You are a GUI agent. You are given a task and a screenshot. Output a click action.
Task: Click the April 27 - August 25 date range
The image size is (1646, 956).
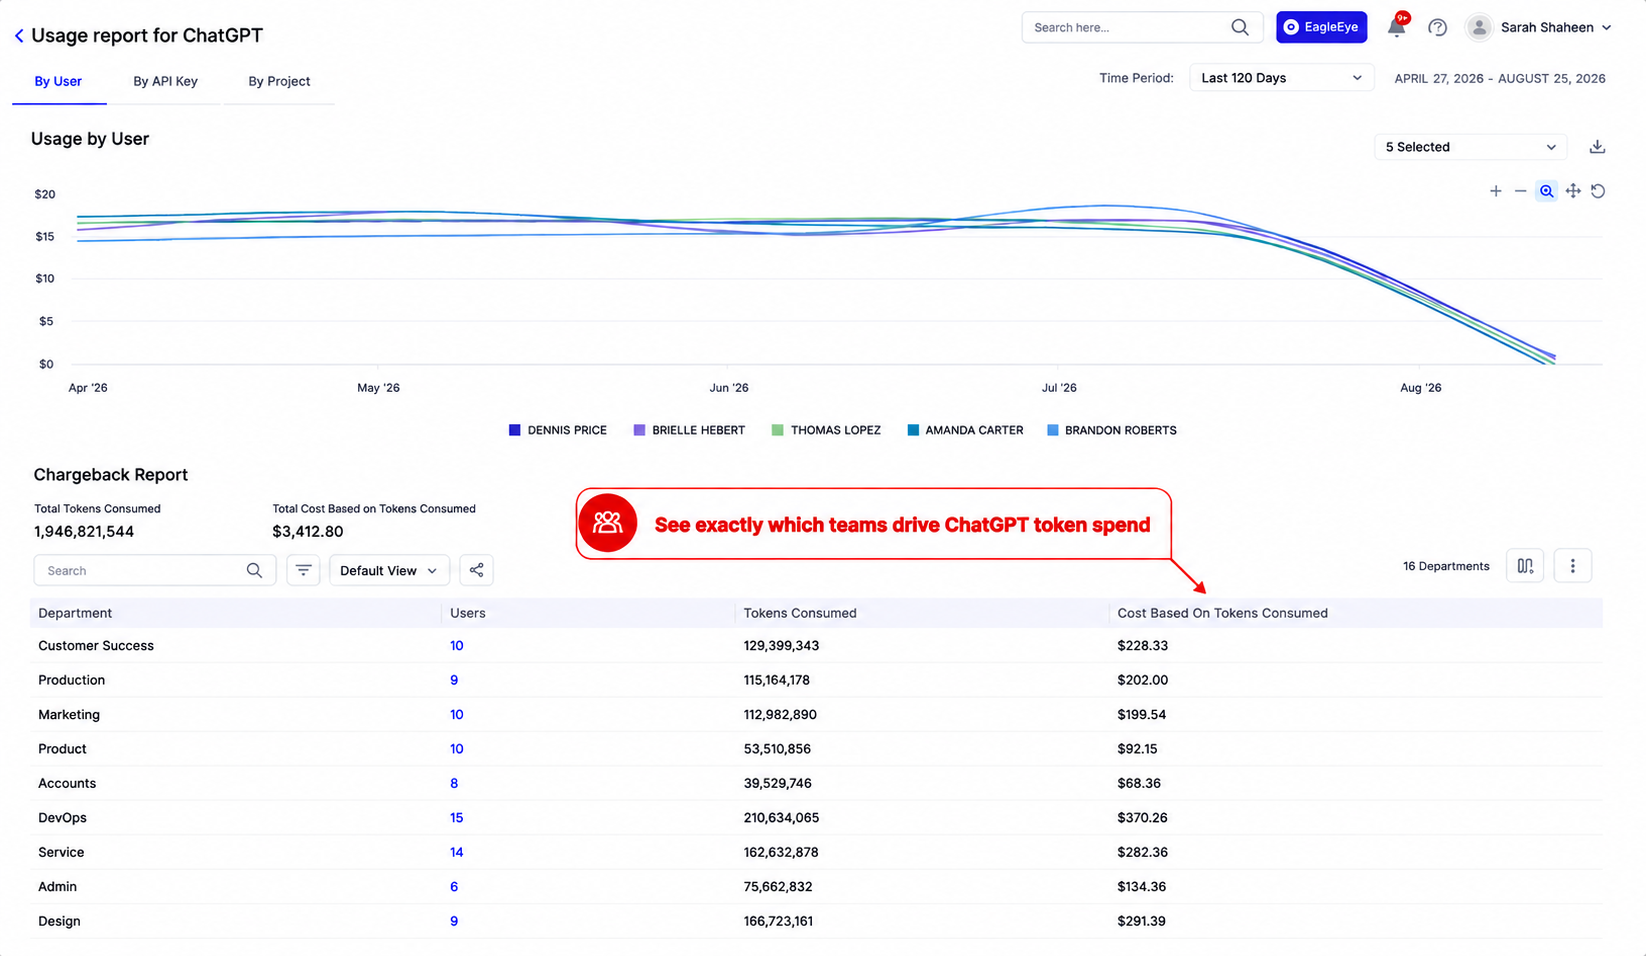pos(1500,78)
